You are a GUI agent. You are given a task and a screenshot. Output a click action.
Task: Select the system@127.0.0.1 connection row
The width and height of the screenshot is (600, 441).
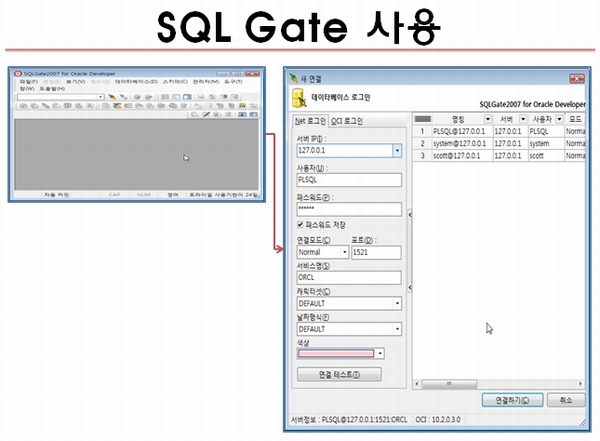[x=499, y=144]
